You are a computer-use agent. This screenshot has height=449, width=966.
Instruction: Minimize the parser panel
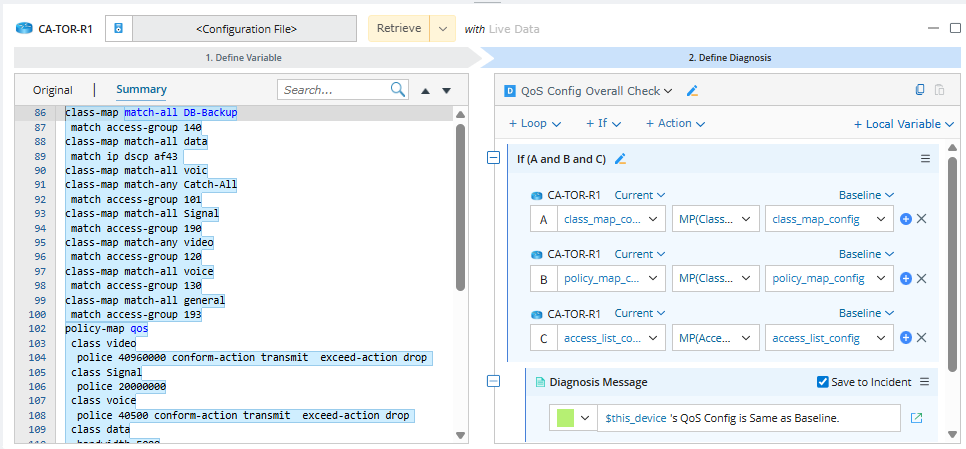pos(934,28)
